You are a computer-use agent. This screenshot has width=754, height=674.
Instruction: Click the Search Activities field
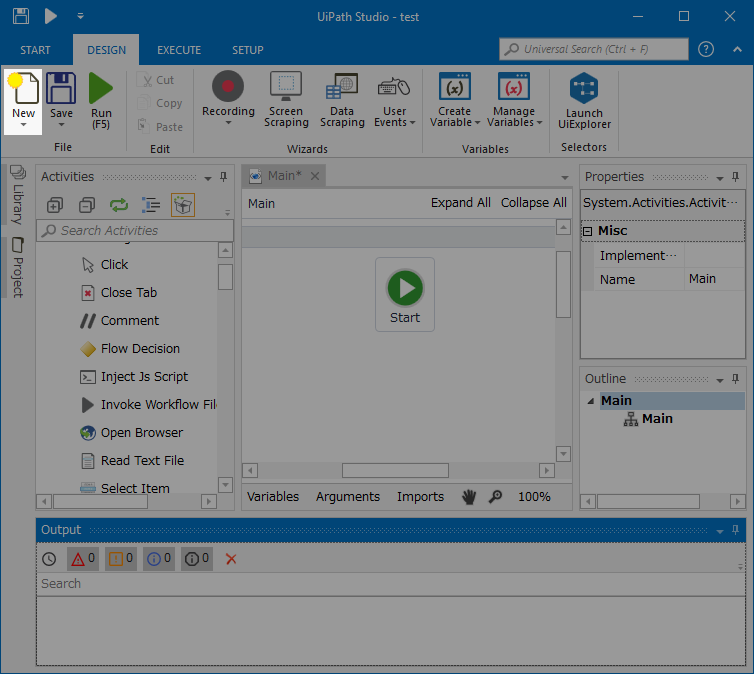[x=135, y=231]
